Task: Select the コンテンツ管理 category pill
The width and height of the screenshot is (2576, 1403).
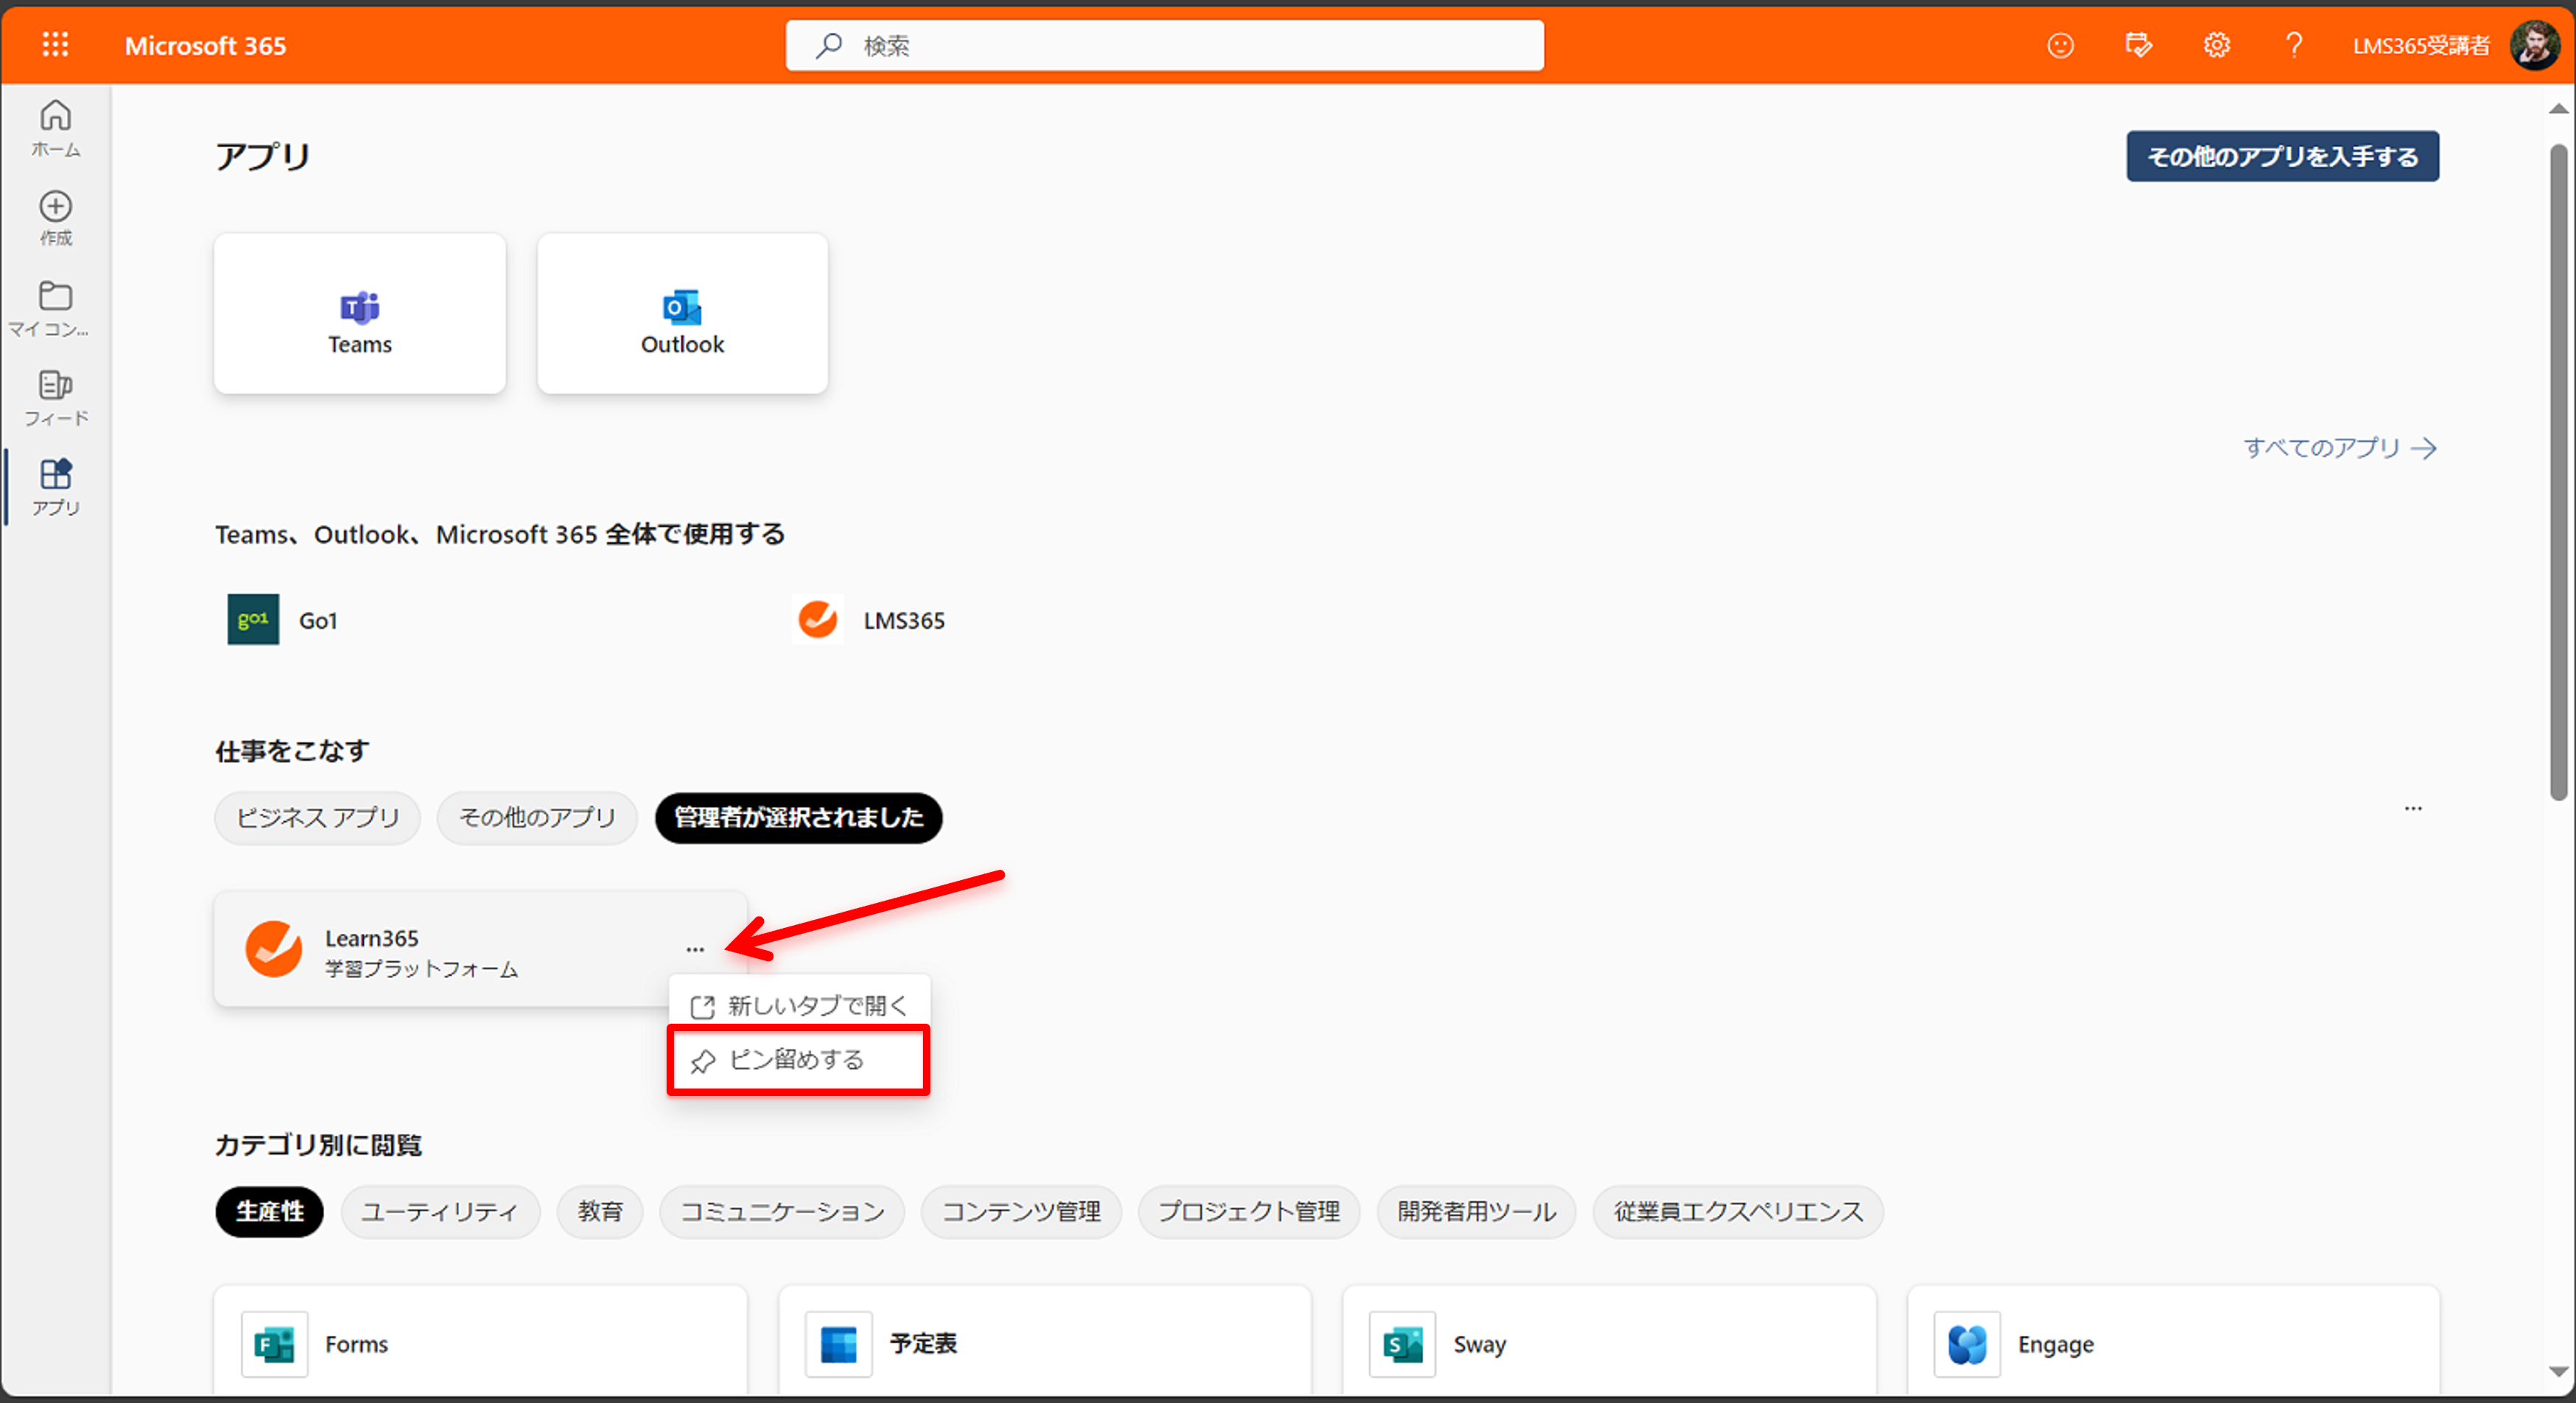Action: point(1021,1211)
